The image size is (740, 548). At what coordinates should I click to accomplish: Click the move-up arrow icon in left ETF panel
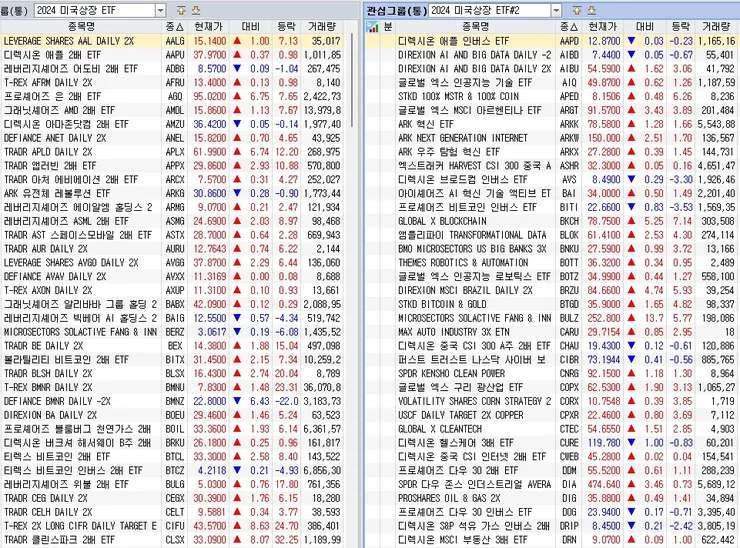pos(181,10)
